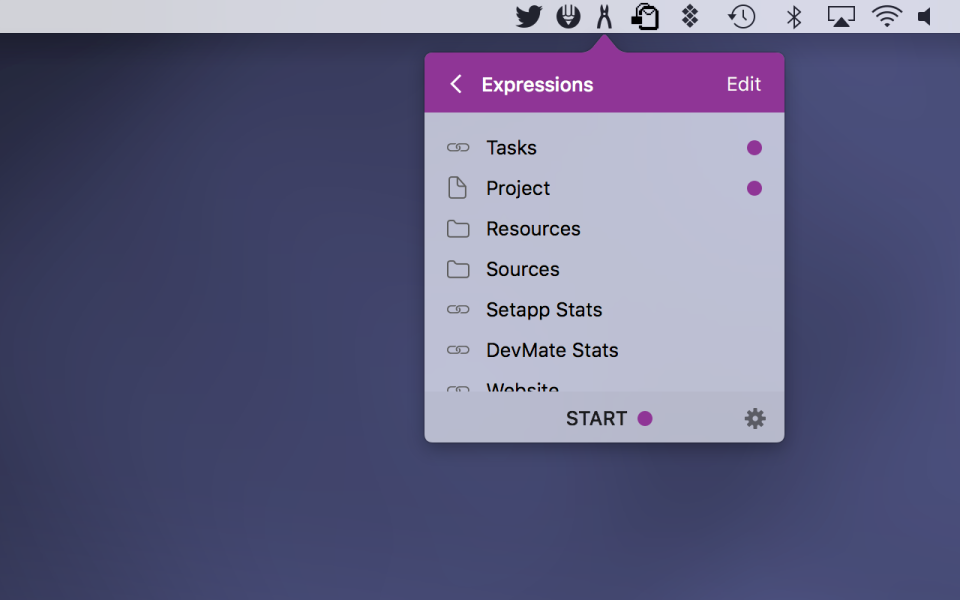
Task: Select the Setapp Stats link item
Action: point(544,310)
